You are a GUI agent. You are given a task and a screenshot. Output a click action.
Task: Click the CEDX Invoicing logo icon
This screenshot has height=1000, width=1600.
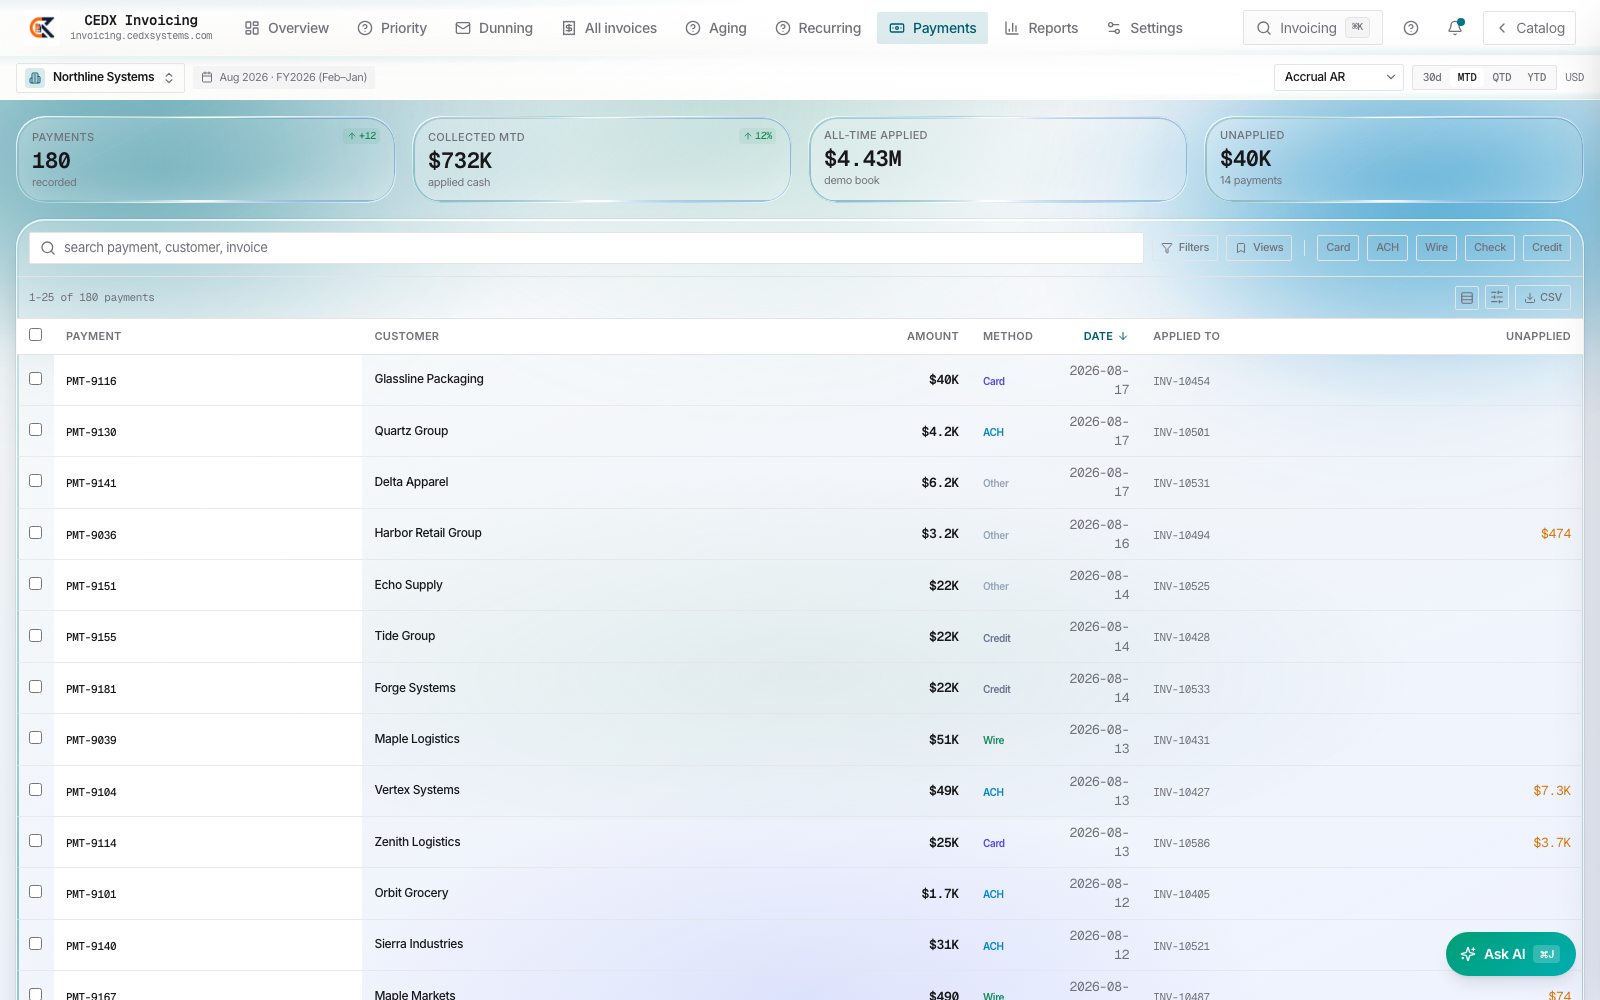(x=42, y=28)
